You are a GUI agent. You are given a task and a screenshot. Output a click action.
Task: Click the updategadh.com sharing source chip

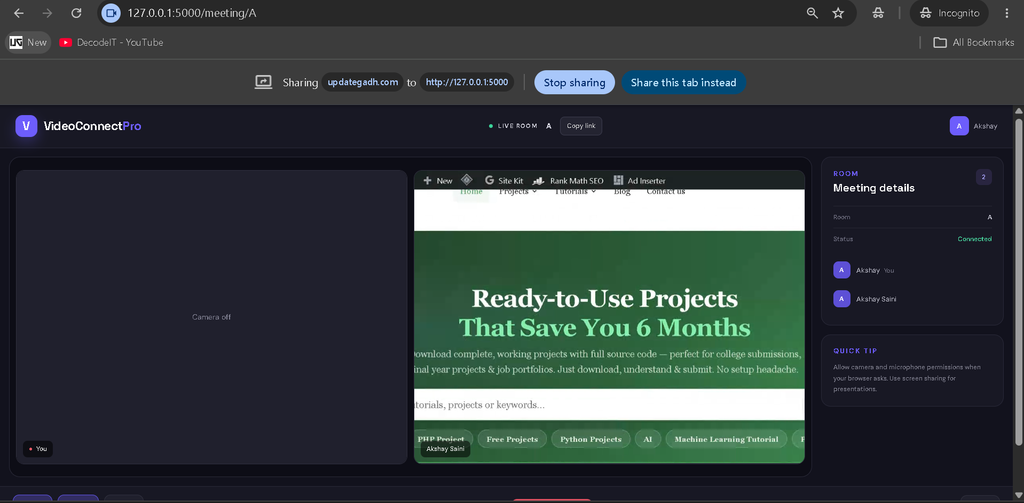click(362, 82)
